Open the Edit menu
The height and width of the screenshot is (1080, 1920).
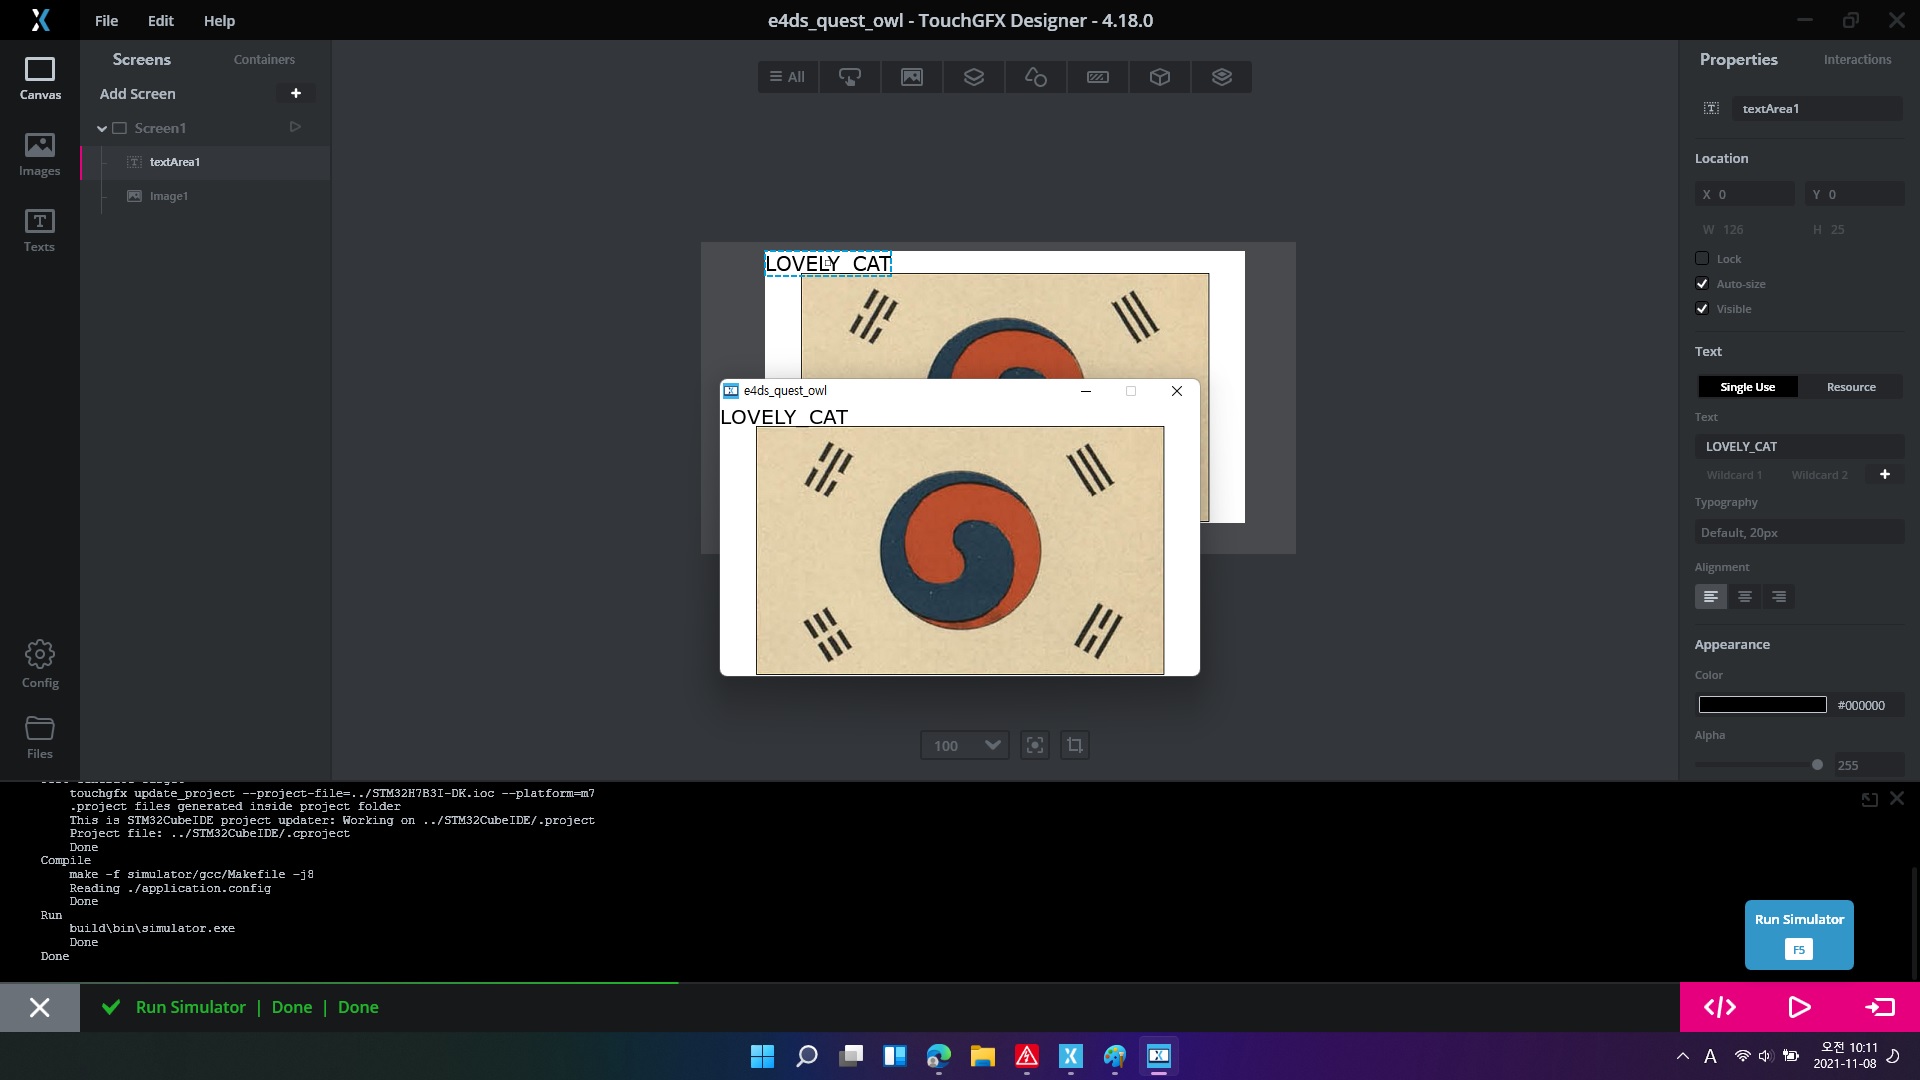(161, 20)
